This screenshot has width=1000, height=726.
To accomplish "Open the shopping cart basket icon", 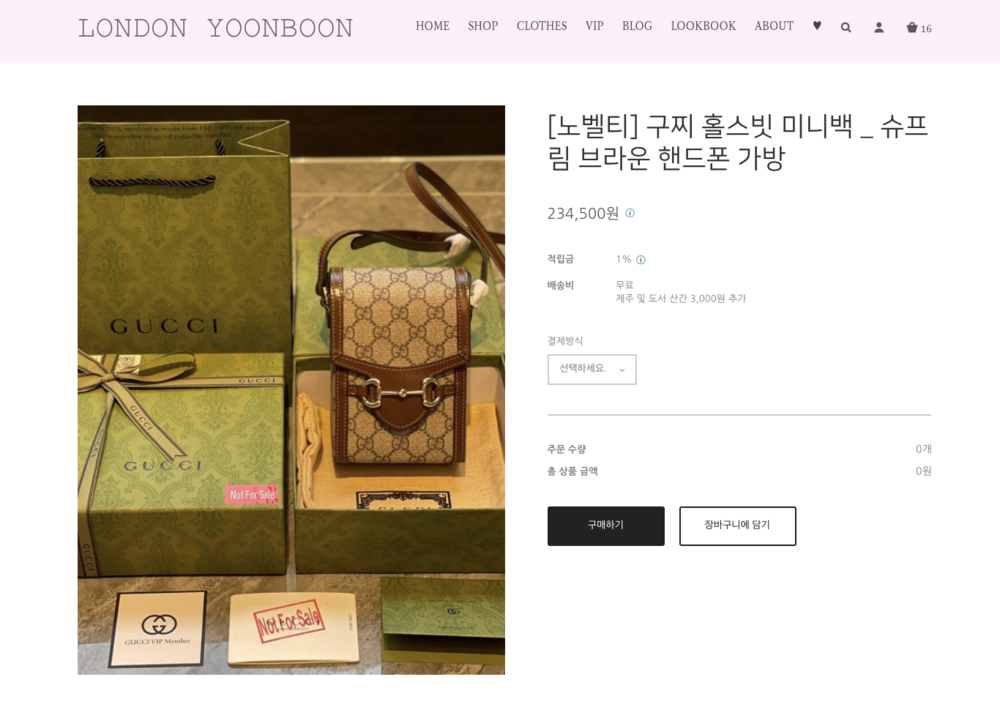I will click(912, 27).
